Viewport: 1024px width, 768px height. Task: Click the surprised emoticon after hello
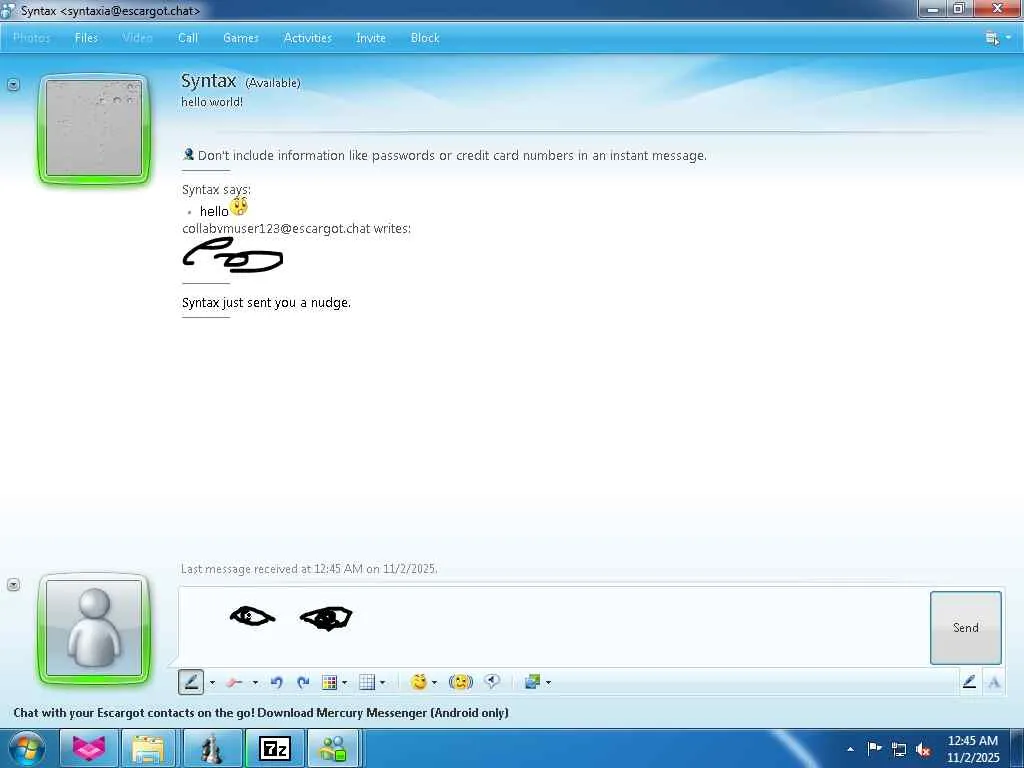pos(239,207)
